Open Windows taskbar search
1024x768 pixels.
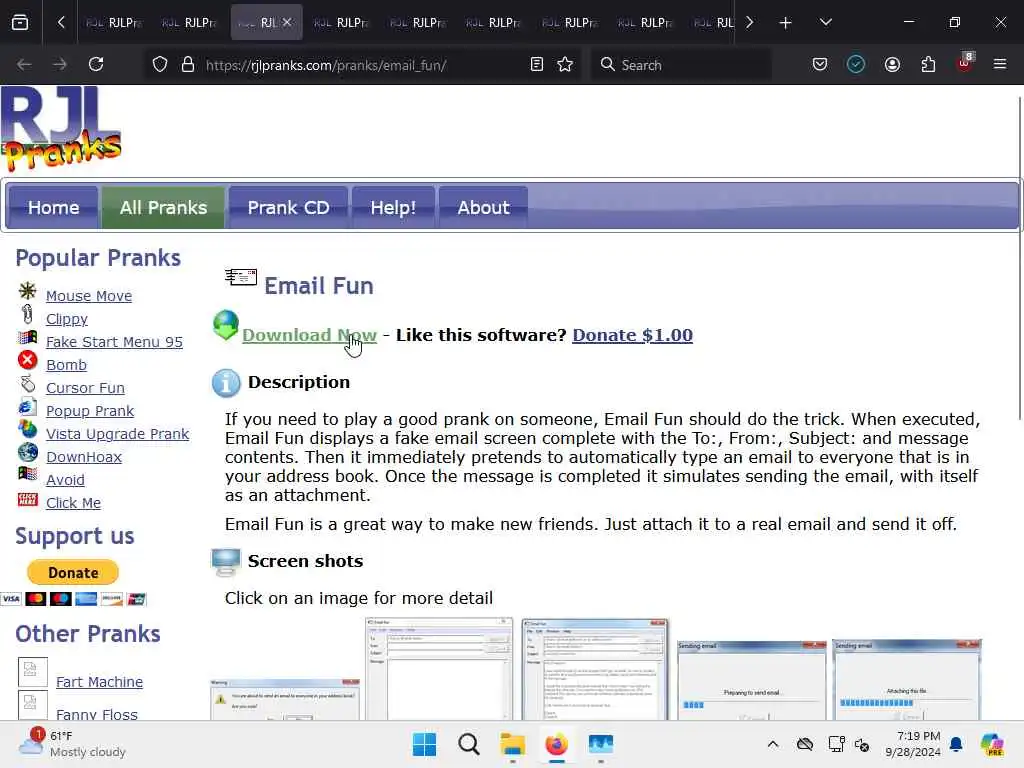(x=468, y=744)
